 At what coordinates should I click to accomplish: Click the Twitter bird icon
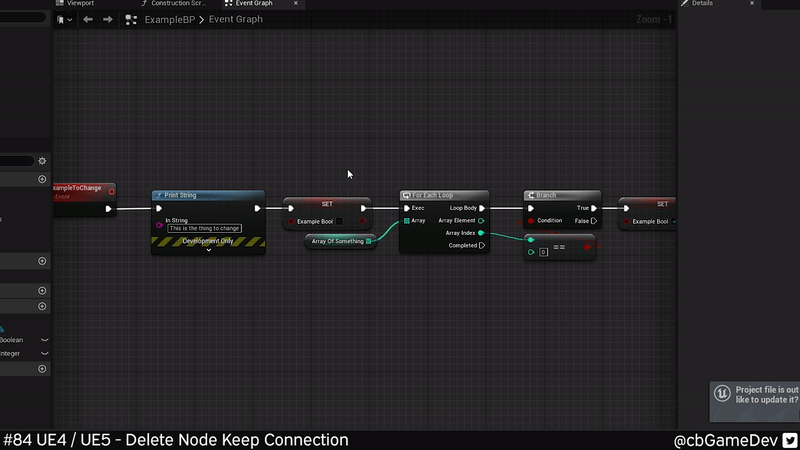point(790,440)
